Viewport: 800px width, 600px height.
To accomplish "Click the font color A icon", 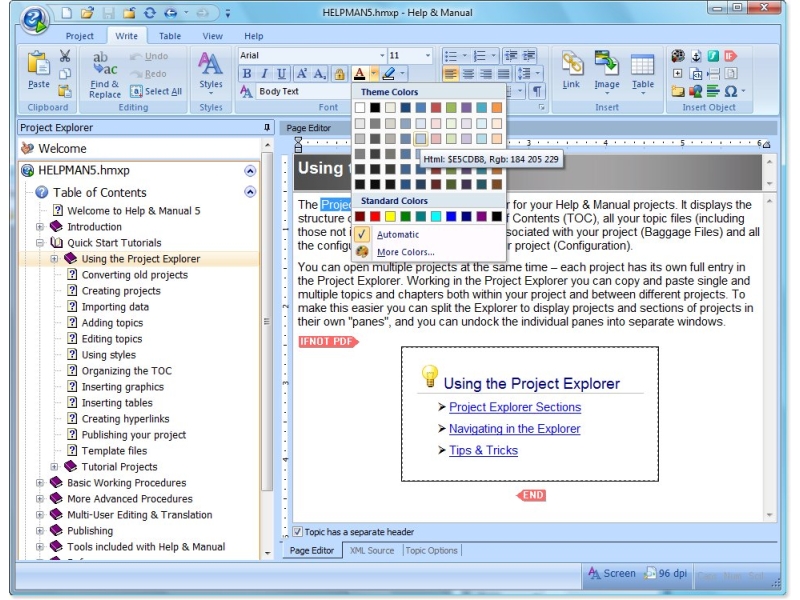I will click(x=360, y=74).
